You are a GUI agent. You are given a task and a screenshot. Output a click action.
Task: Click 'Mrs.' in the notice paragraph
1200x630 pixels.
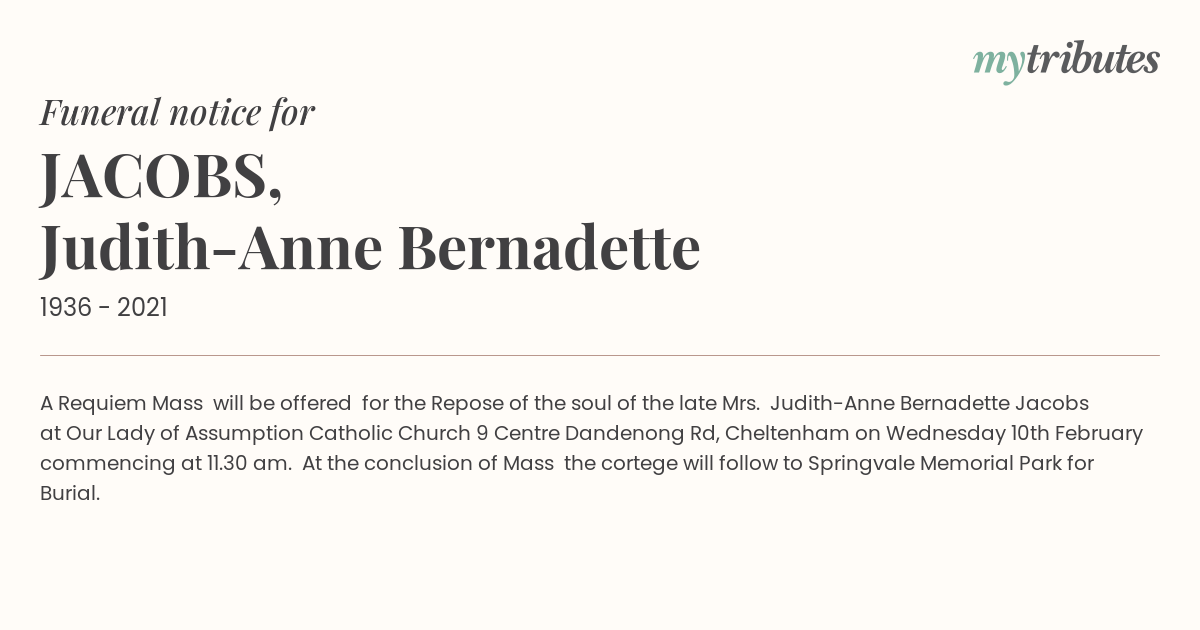click(x=740, y=404)
